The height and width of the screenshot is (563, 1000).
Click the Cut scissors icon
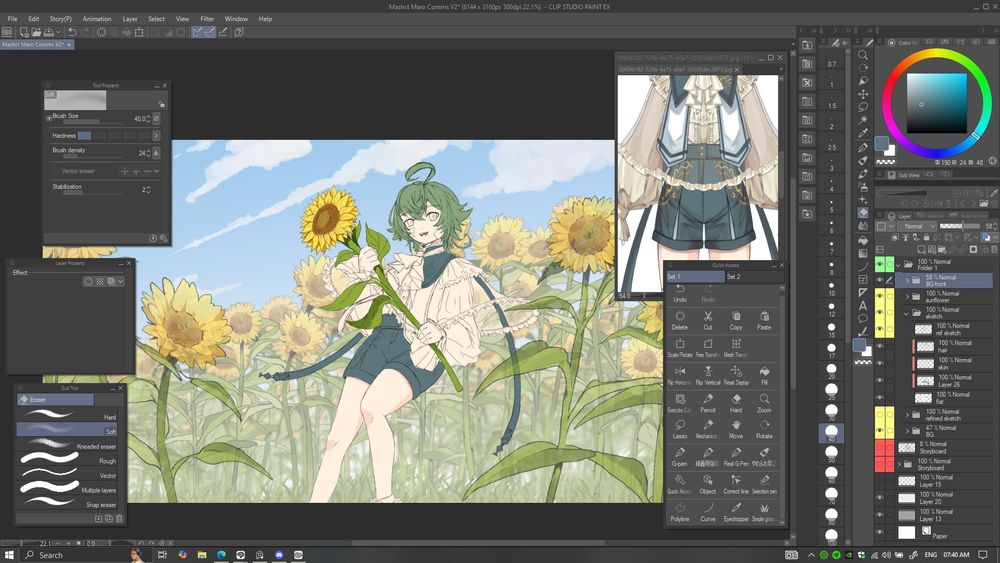pos(707,318)
